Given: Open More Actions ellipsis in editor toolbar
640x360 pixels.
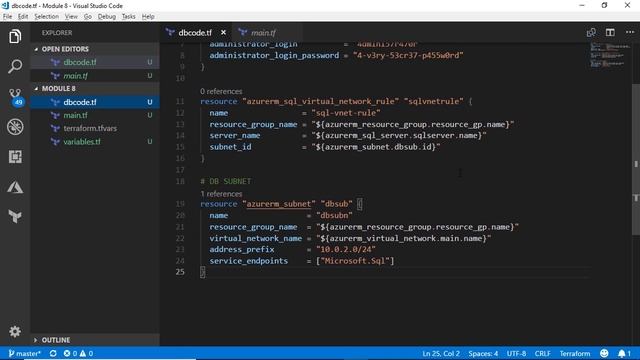Looking at the screenshot, I should [x=630, y=32].
